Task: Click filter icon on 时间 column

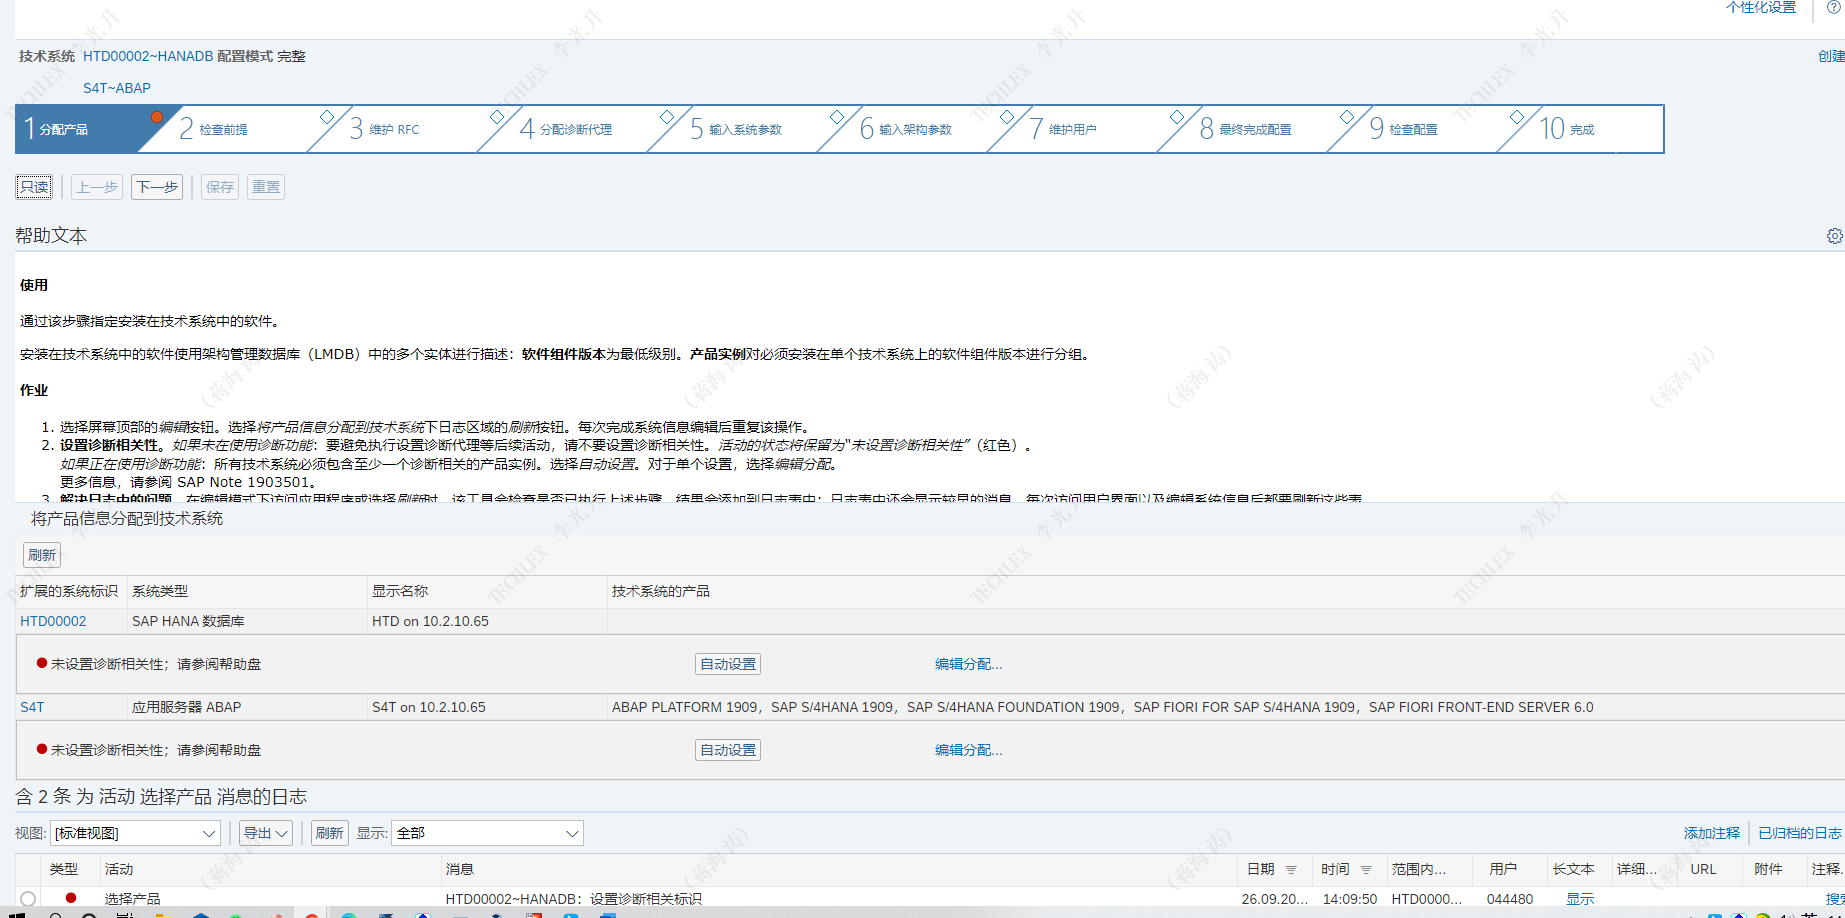Action: [x=1366, y=870]
